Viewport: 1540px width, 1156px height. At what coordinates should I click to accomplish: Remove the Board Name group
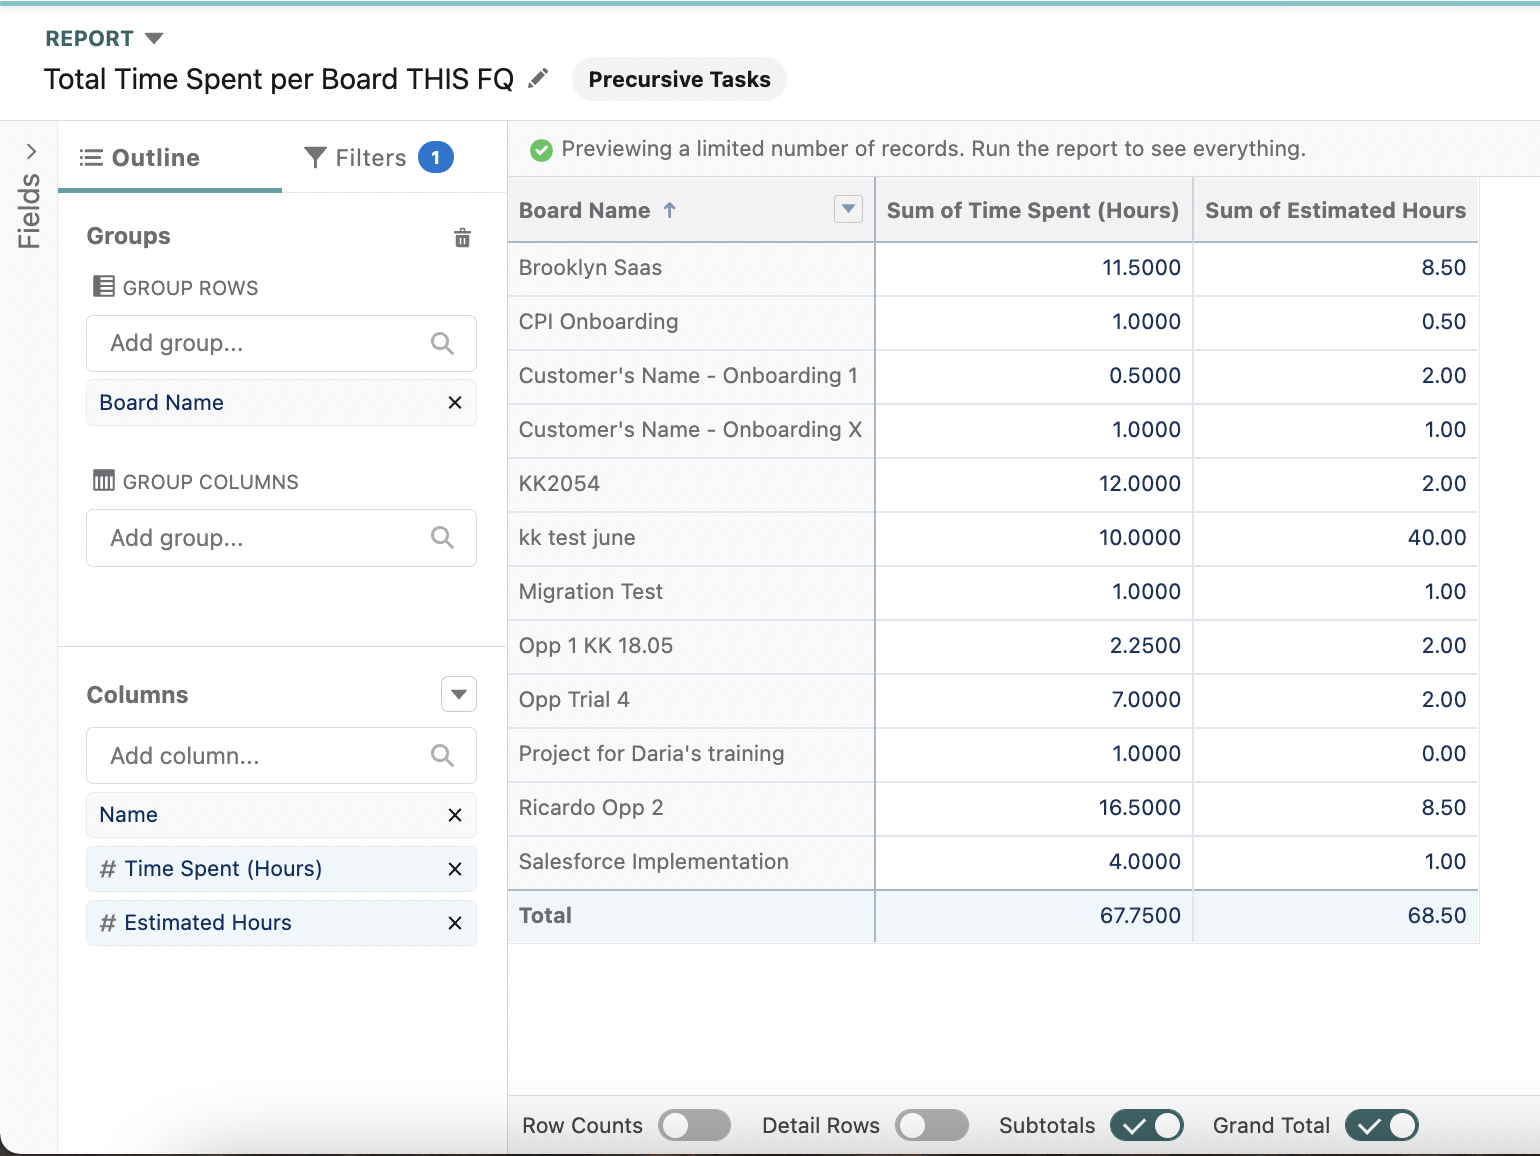(455, 402)
